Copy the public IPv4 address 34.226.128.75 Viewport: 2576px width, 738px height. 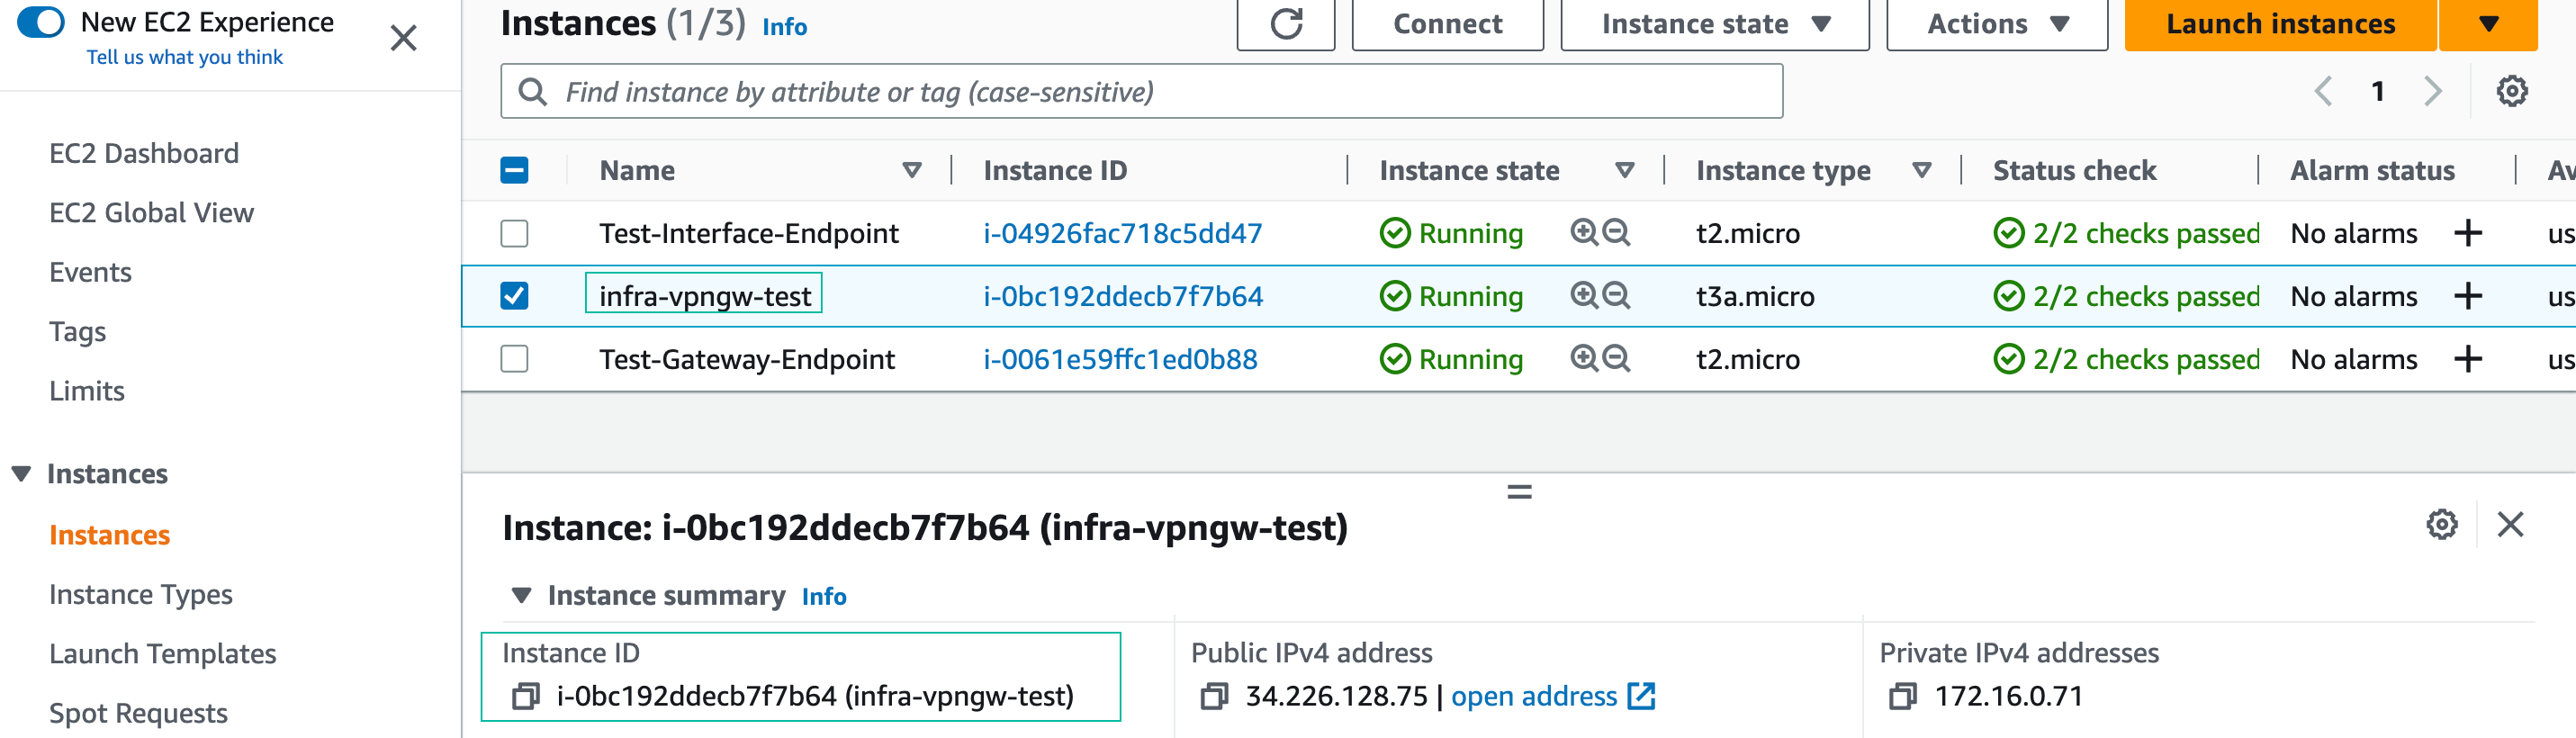[x=1214, y=696]
